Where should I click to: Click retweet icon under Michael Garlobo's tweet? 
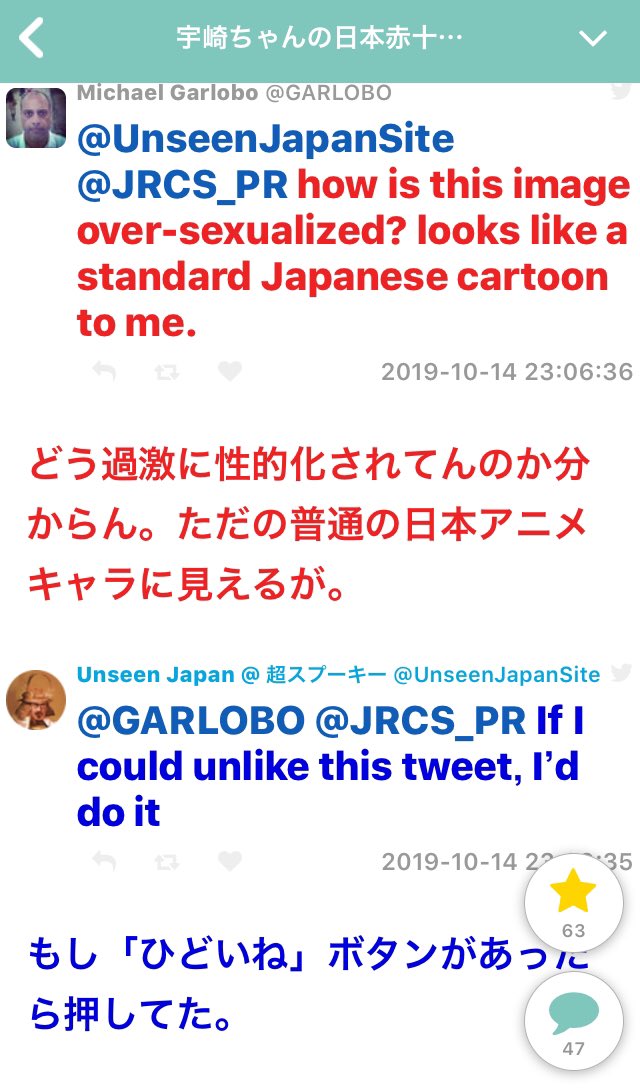click(x=167, y=372)
